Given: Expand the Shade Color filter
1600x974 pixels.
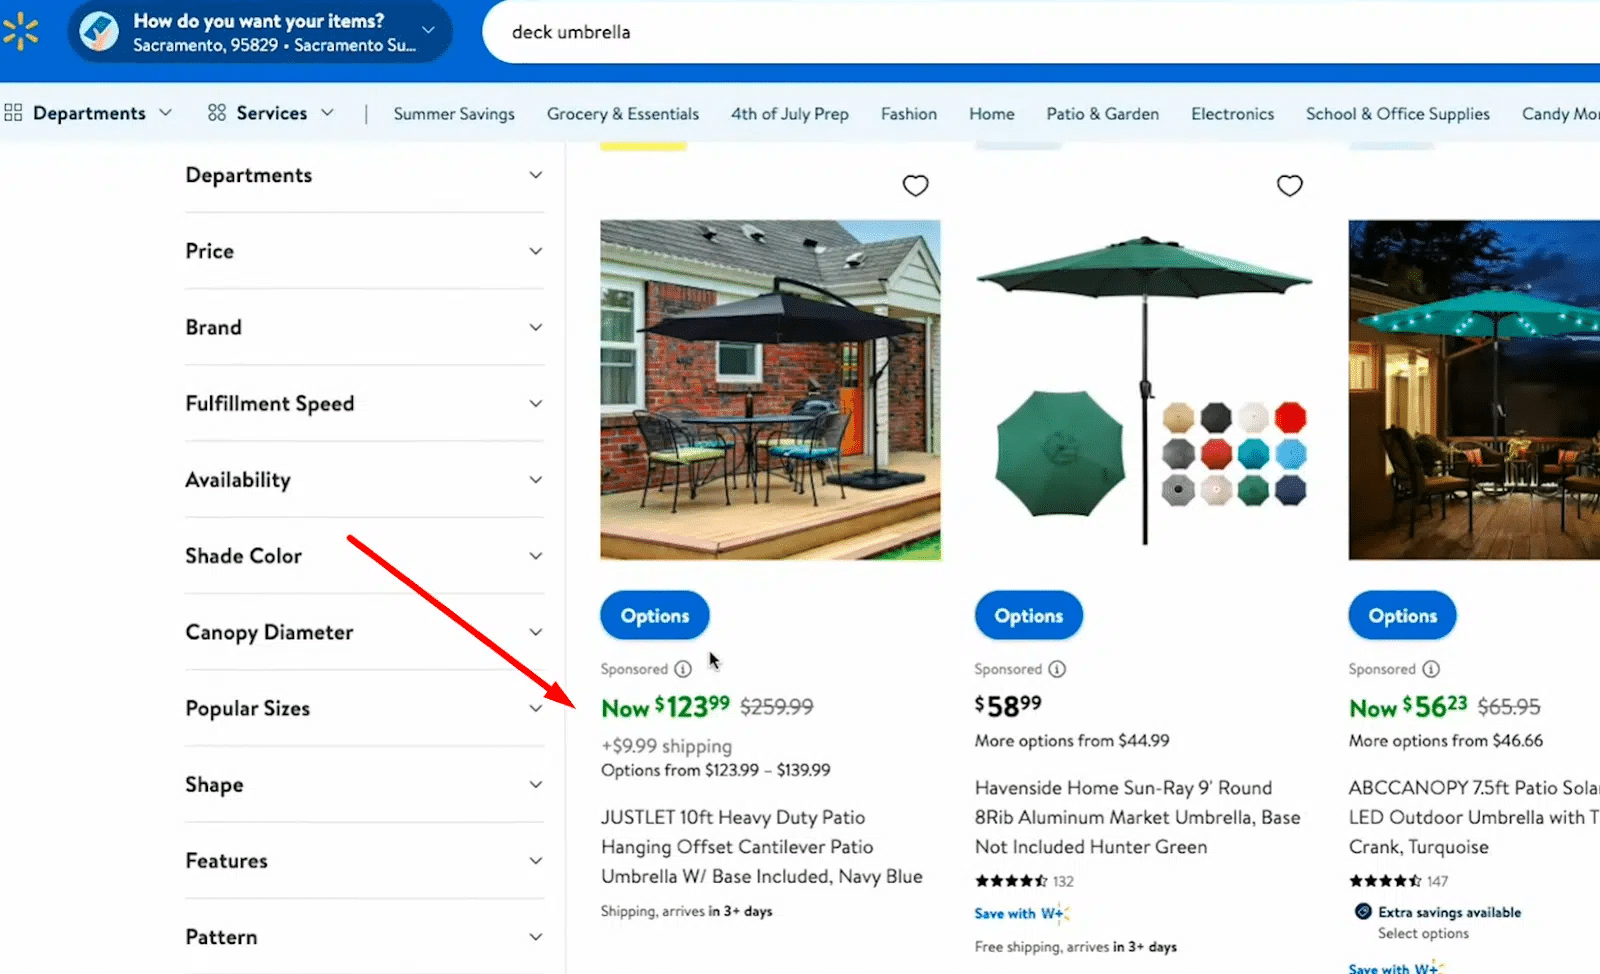Looking at the screenshot, I should pos(364,556).
